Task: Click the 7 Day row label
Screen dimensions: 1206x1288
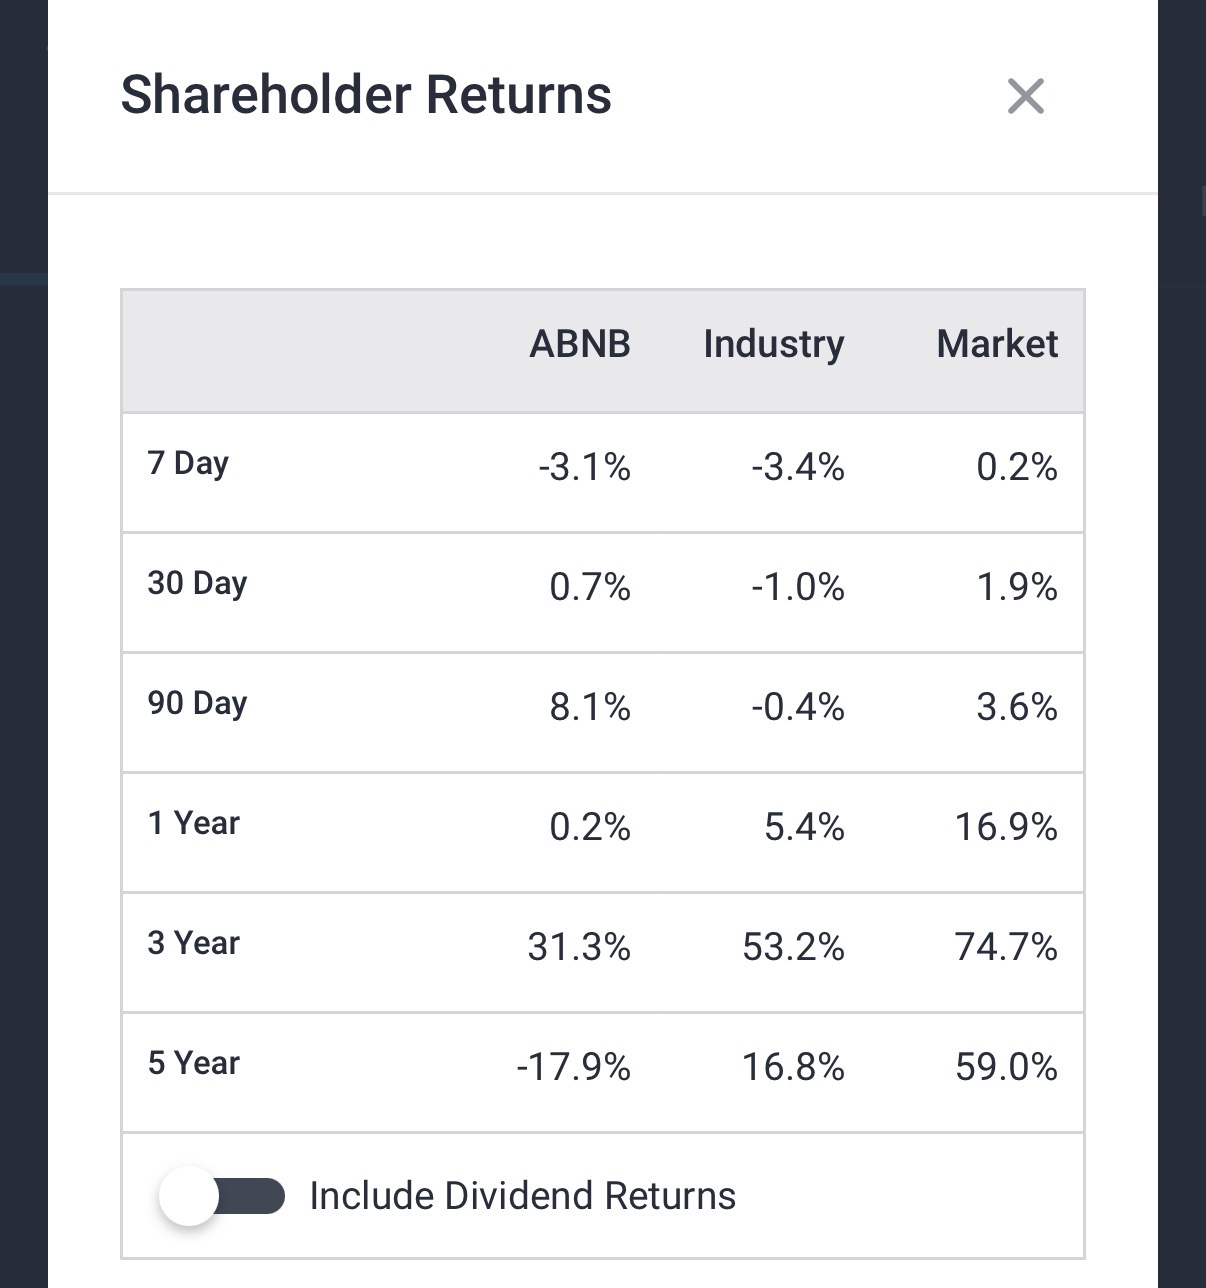Action: [188, 463]
